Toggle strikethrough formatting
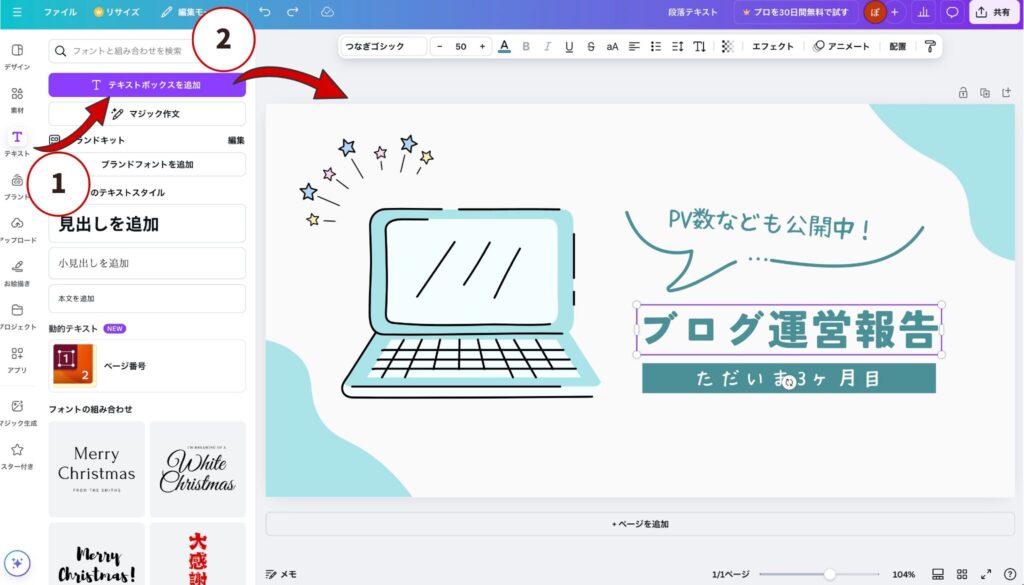This screenshot has width=1024, height=585. coord(590,46)
